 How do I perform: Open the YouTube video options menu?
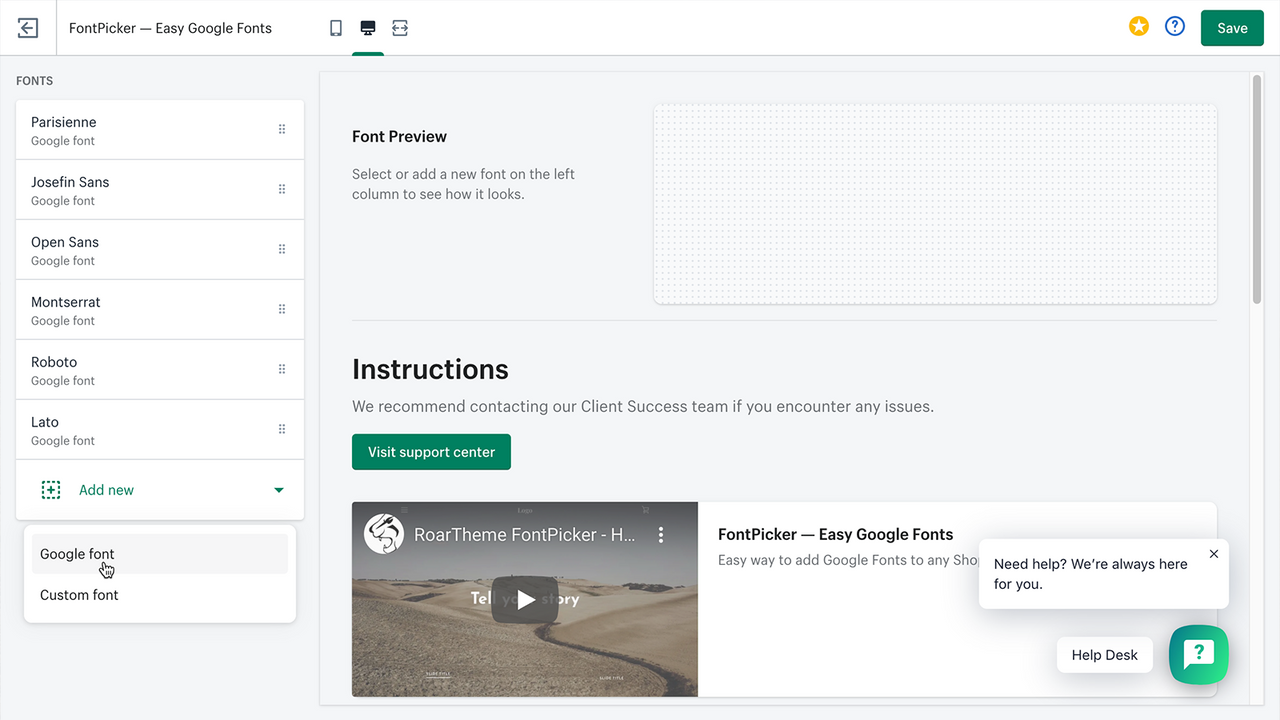coord(661,535)
